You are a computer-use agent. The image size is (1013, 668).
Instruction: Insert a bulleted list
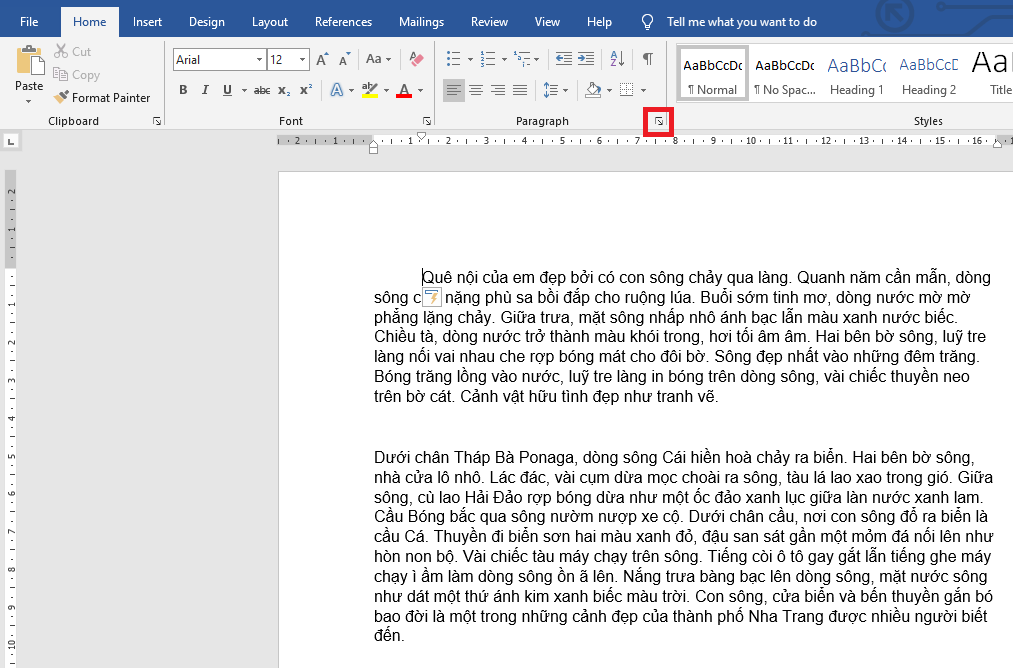(x=453, y=60)
